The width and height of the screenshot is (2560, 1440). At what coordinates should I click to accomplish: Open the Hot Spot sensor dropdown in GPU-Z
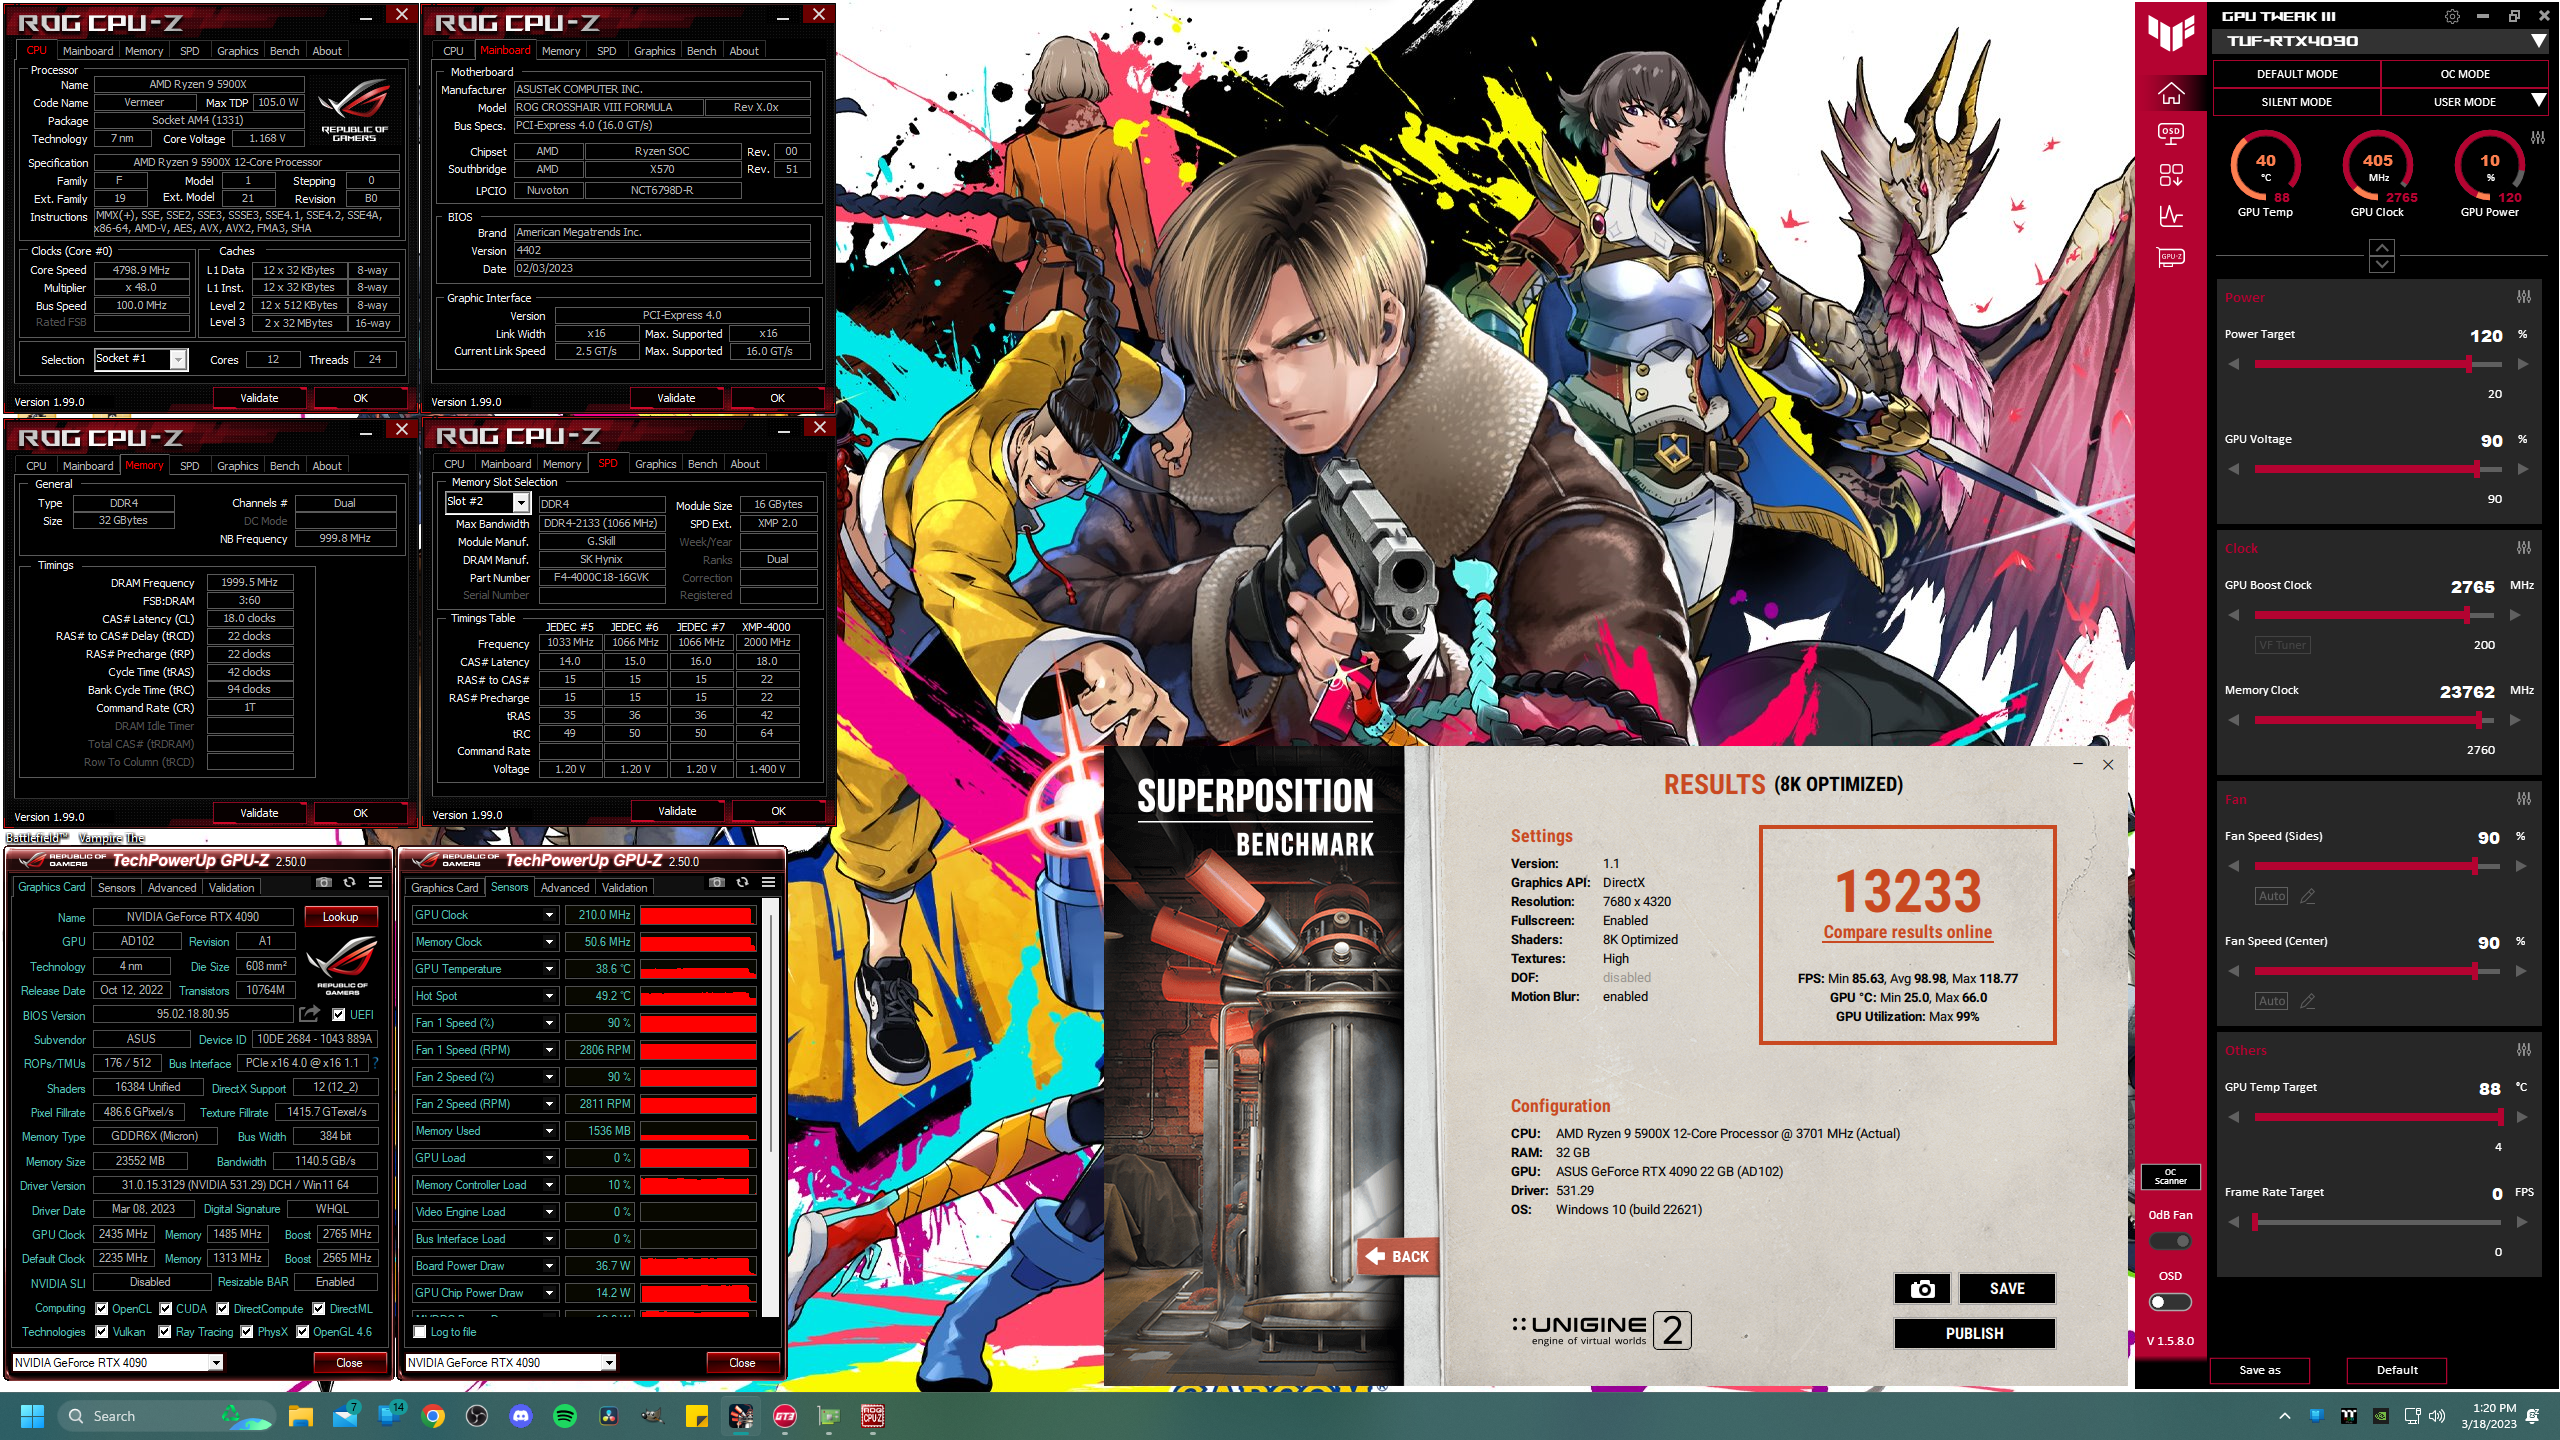(x=549, y=996)
